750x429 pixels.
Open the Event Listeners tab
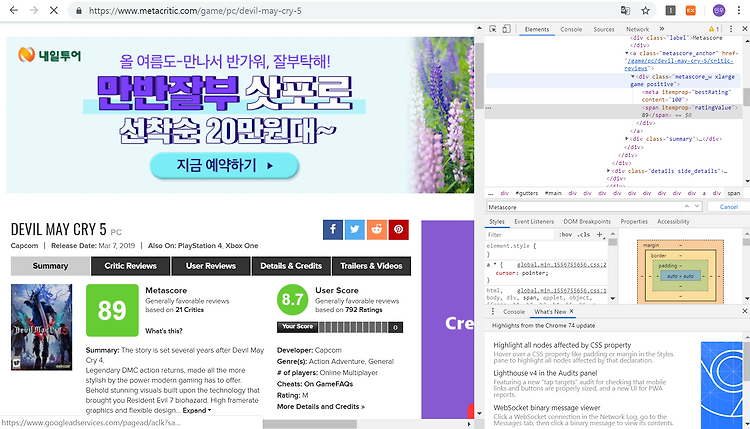(x=534, y=221)
